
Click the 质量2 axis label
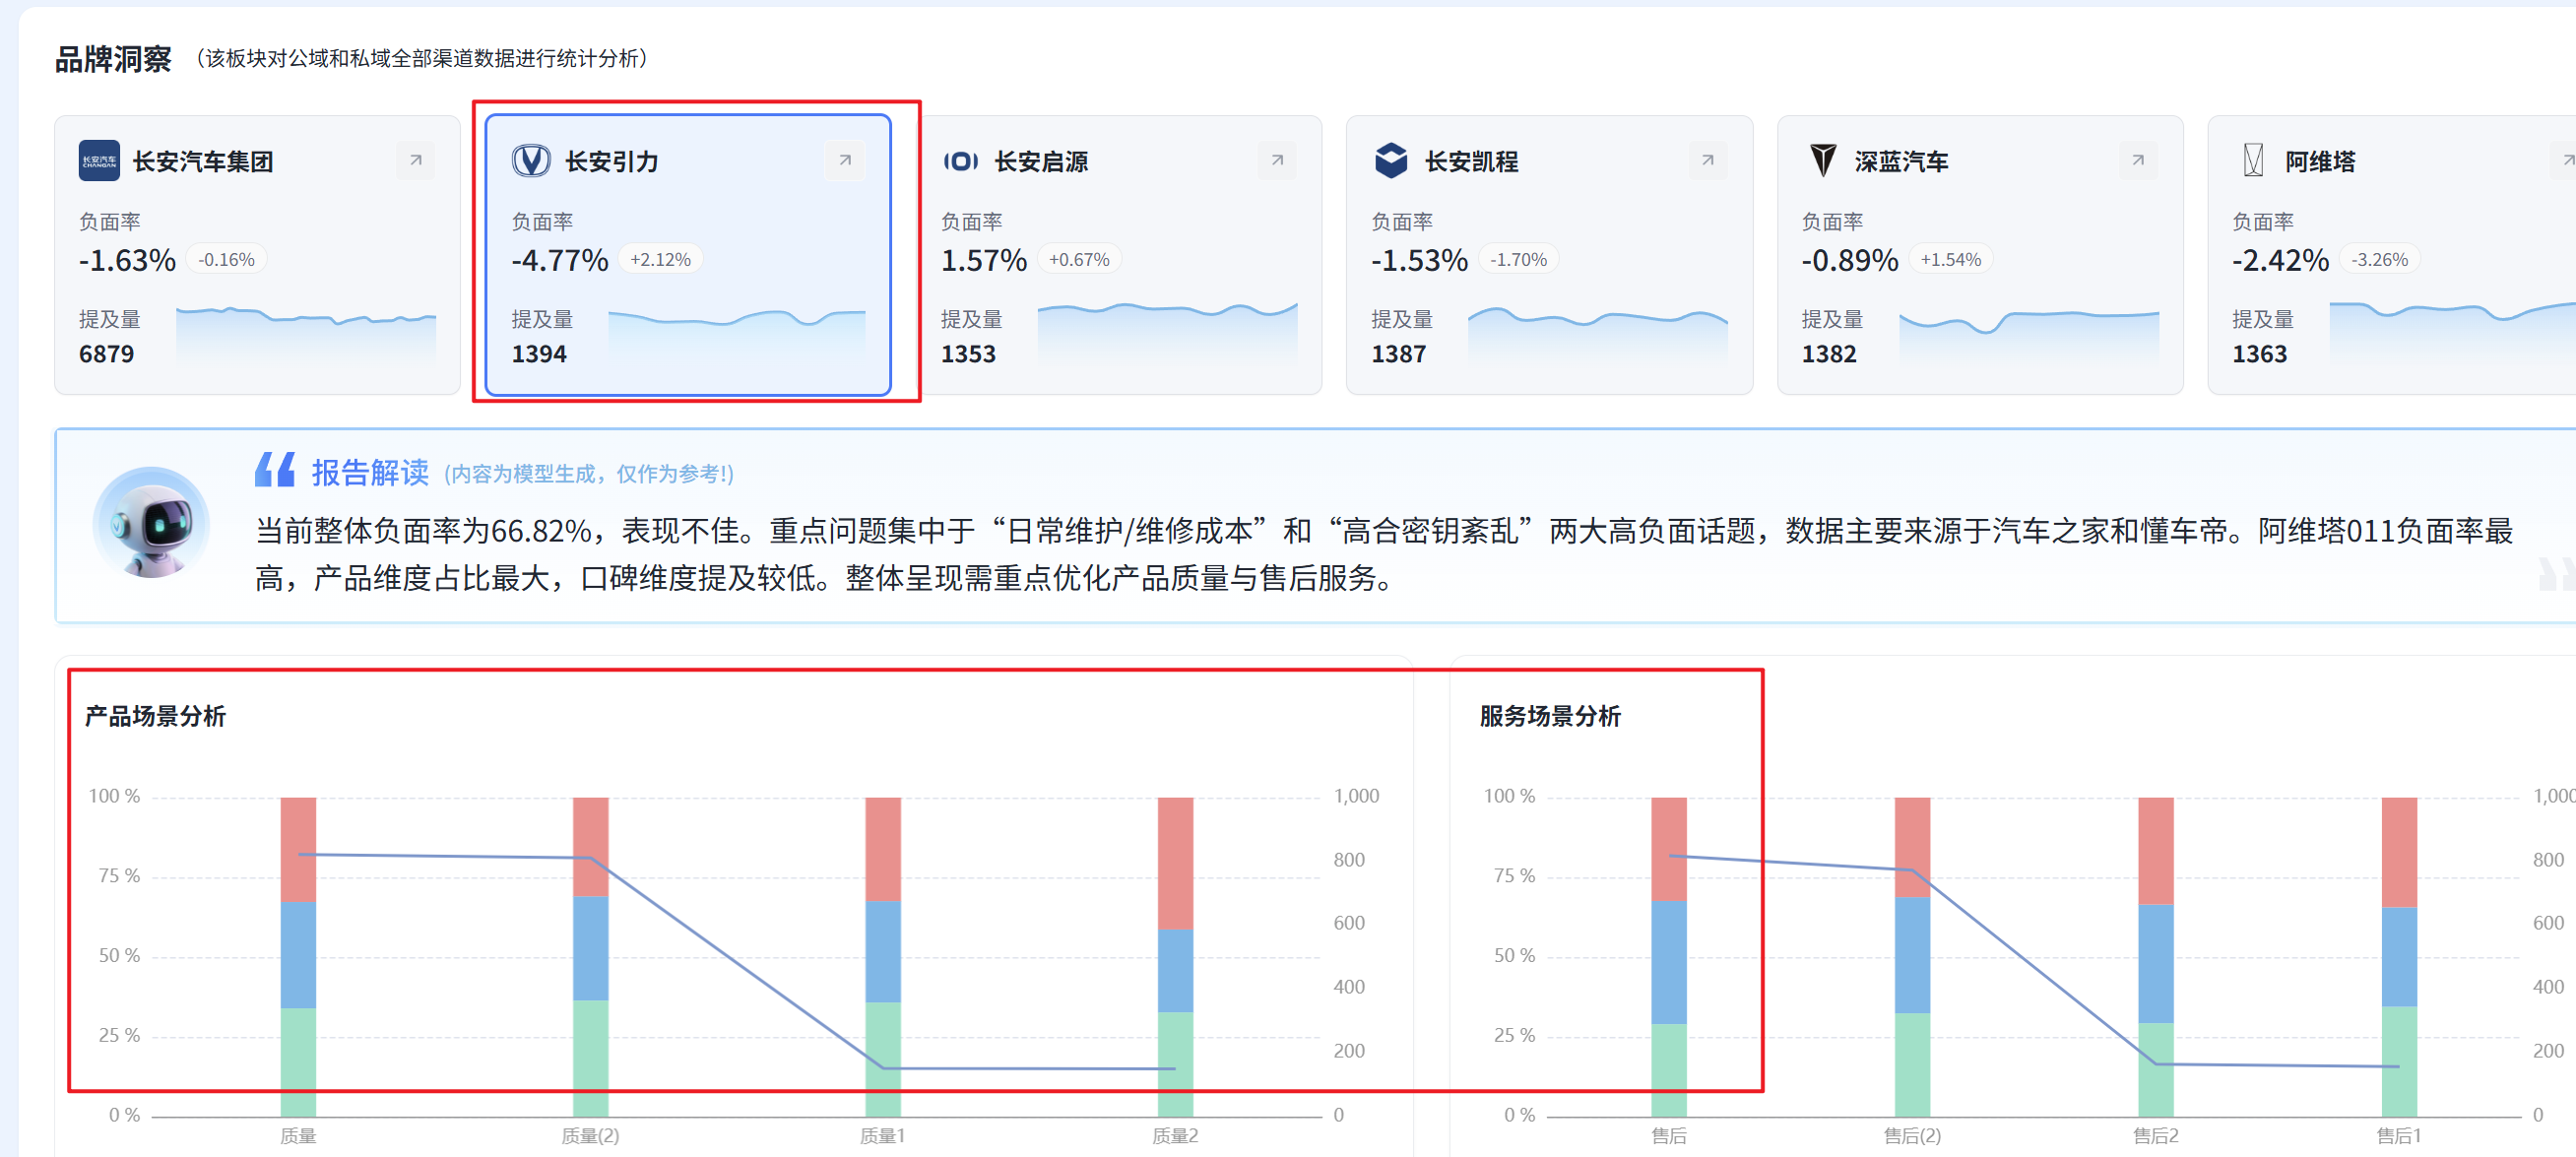1175,1136
